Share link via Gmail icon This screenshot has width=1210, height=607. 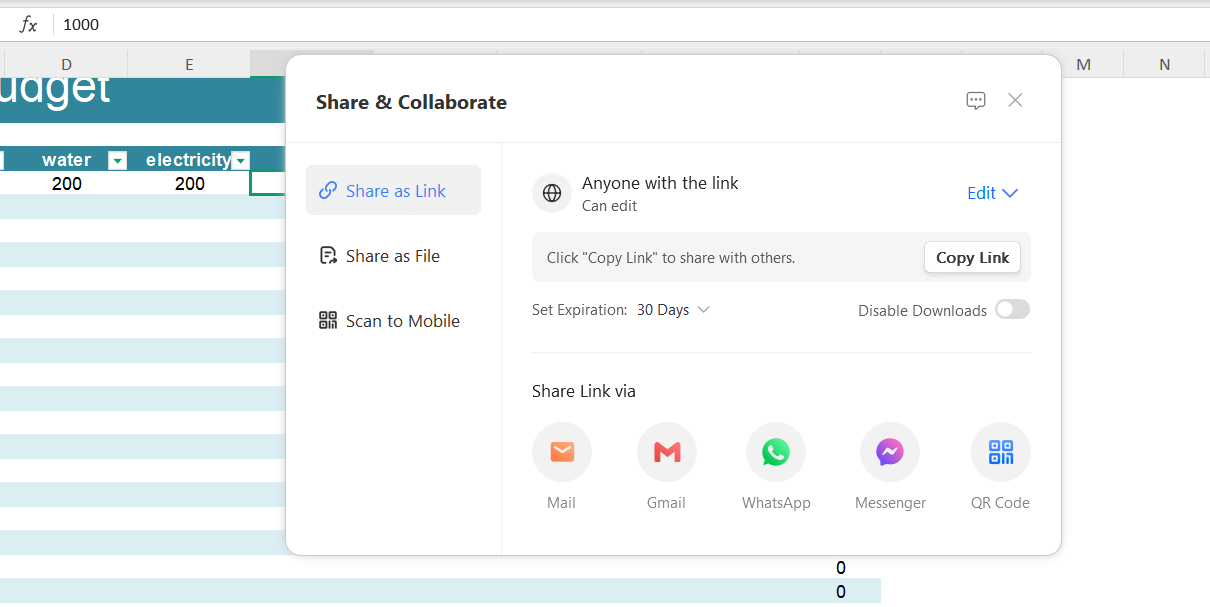pos(667,452)
